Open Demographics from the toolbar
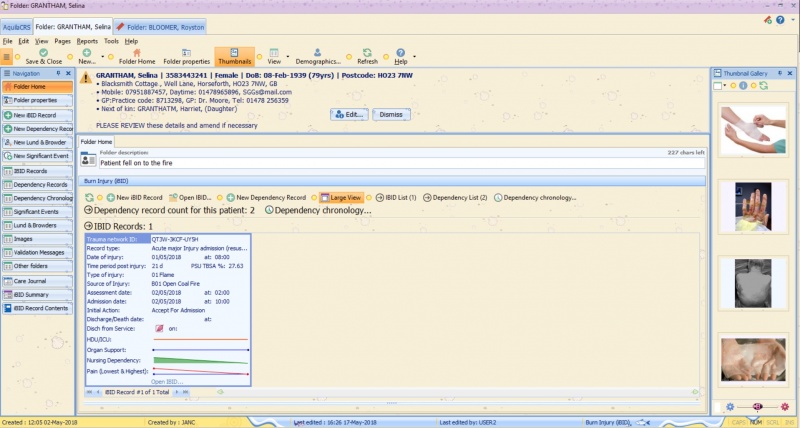 (x=318, y=57)
